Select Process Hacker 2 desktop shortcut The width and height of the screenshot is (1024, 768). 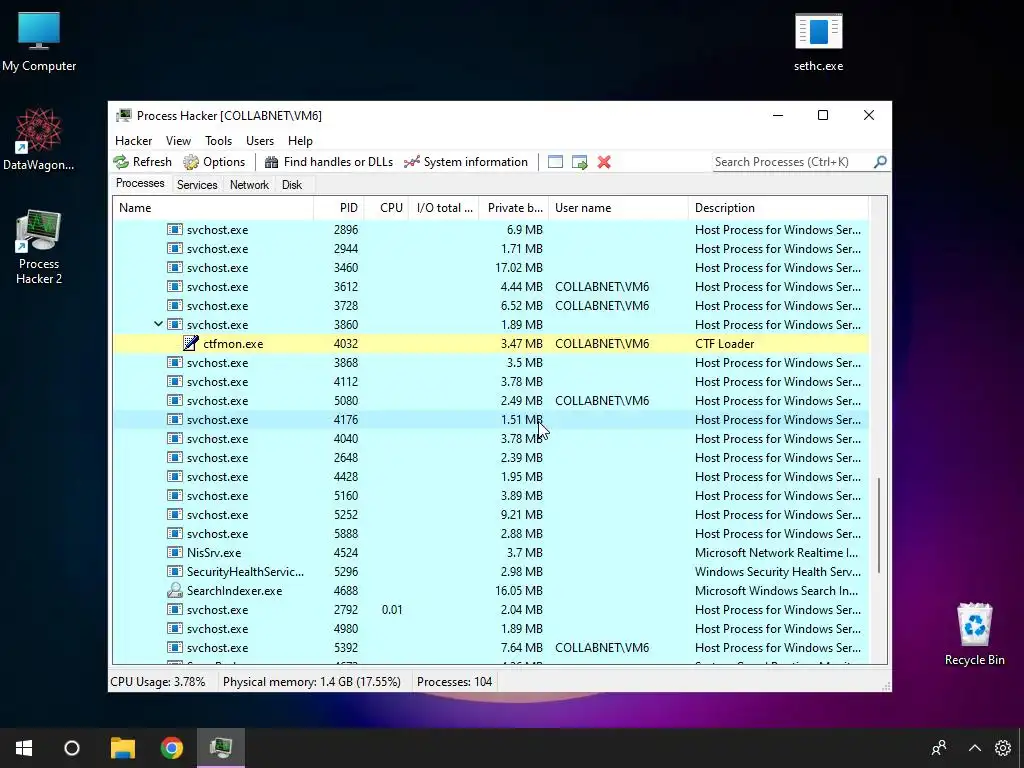coord(39,247)
